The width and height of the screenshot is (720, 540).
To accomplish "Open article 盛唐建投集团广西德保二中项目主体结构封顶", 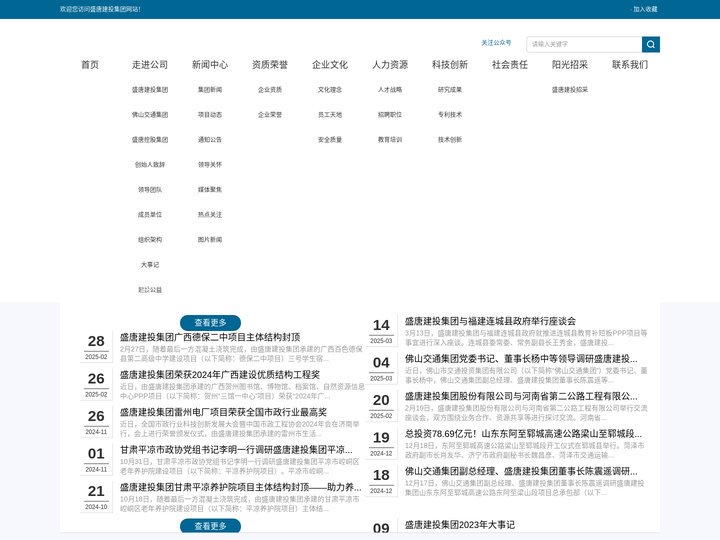I will point(210,337).
